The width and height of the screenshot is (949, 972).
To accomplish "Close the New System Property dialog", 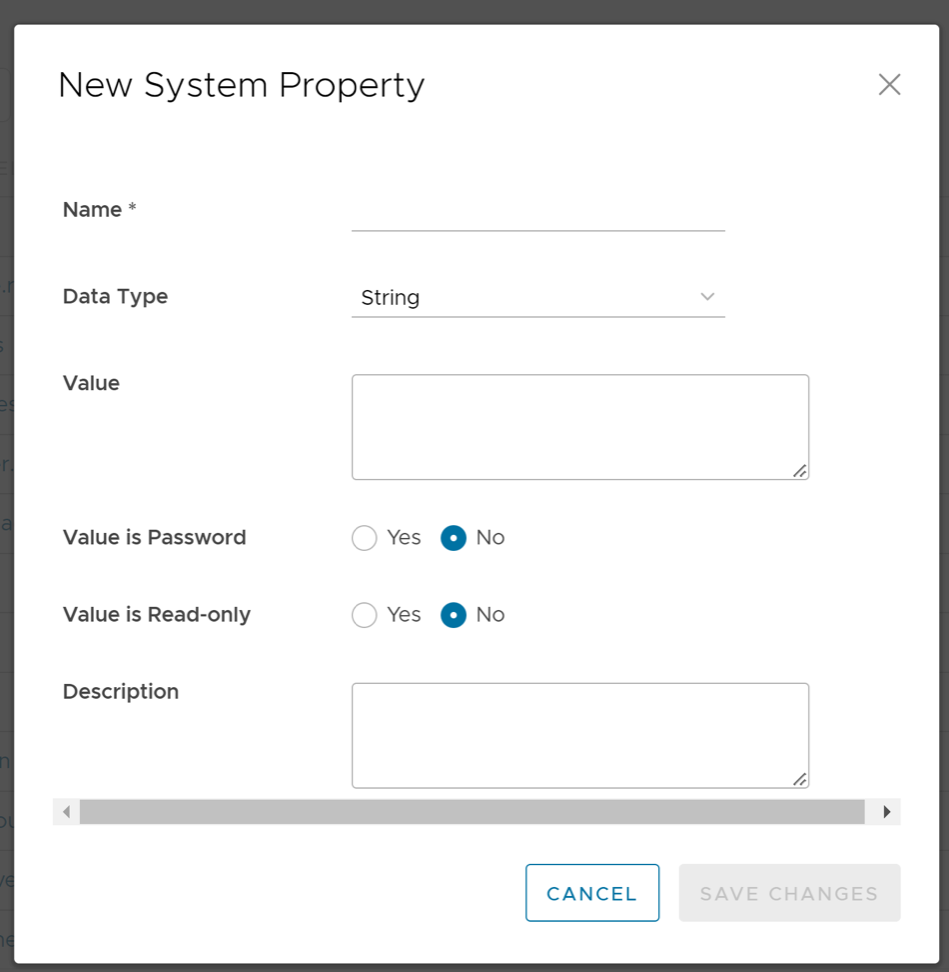I will tap(889, 85).
